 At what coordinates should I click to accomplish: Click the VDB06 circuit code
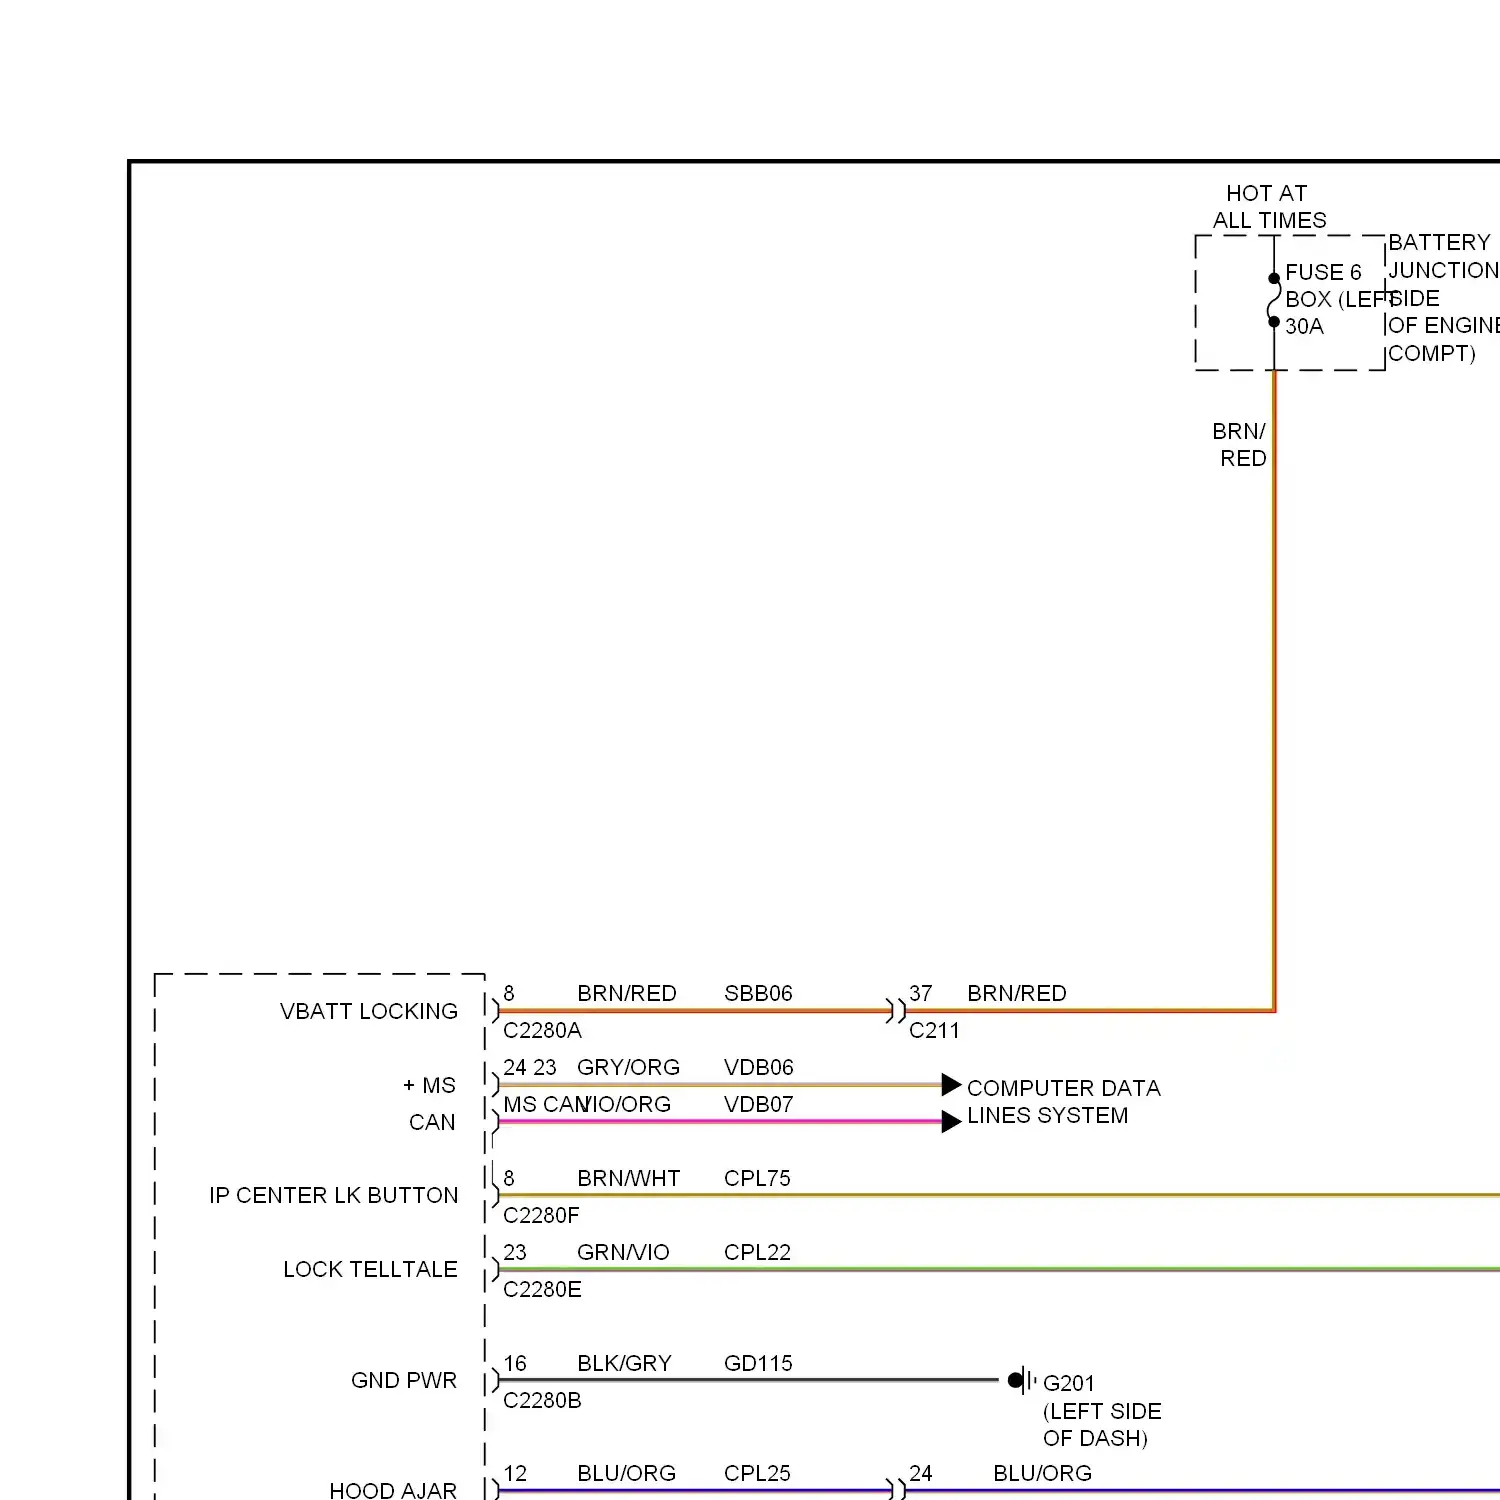(759, 1067)
